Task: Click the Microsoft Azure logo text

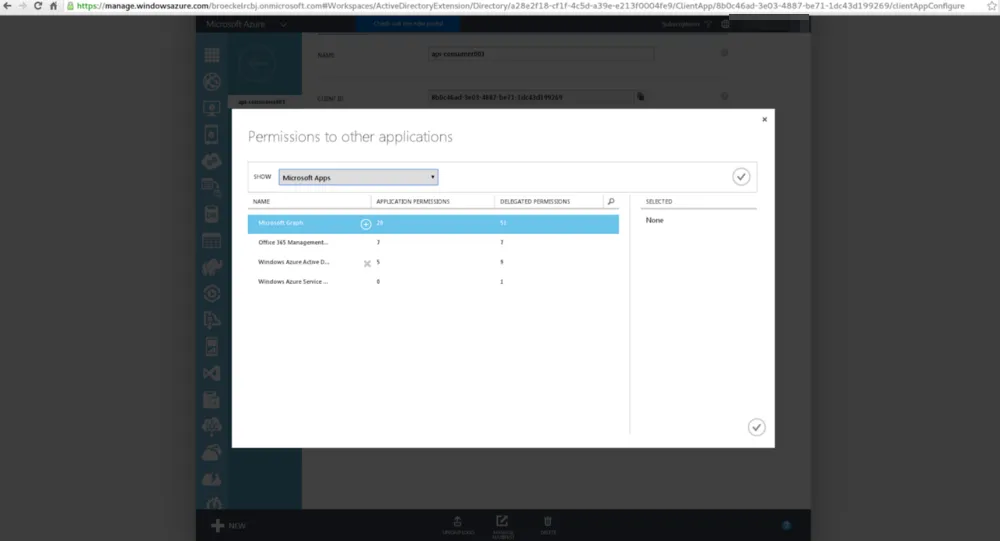Action: [x=235, y=24]
